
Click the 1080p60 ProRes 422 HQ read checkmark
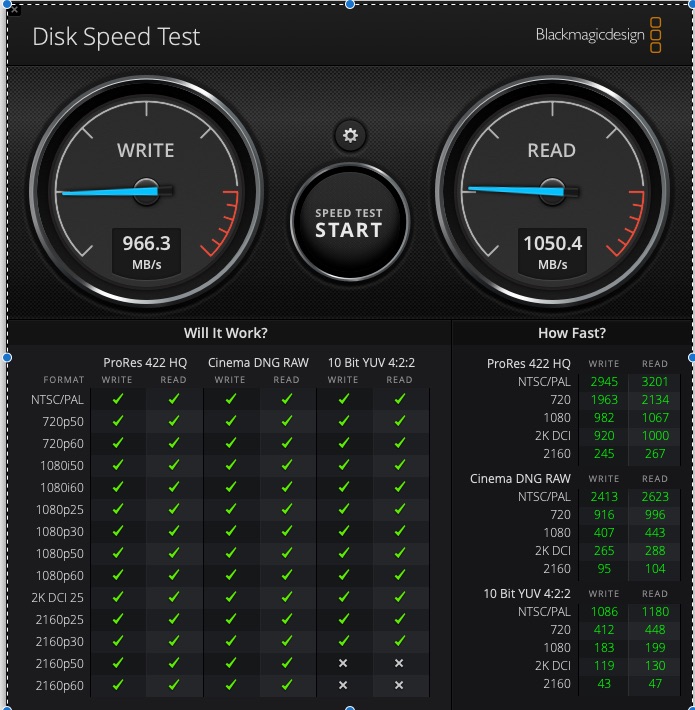(x=173, y=575)
